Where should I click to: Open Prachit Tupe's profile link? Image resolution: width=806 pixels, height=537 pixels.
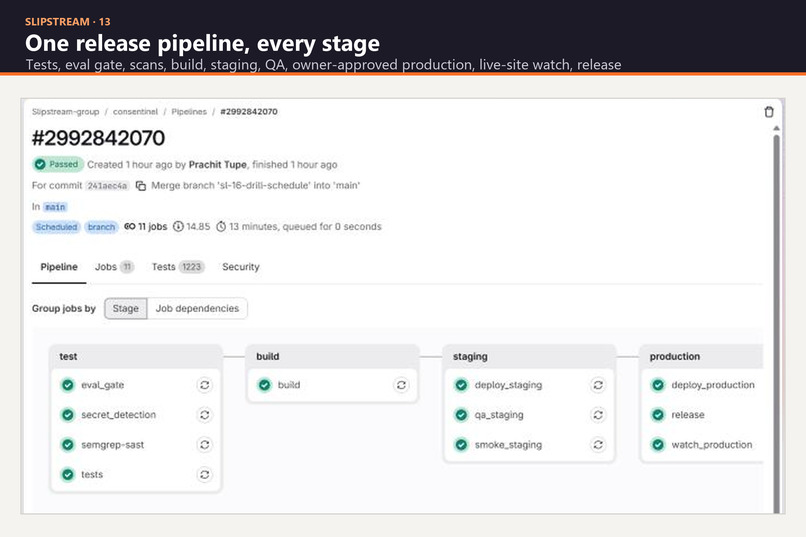(x=217, y=164)
